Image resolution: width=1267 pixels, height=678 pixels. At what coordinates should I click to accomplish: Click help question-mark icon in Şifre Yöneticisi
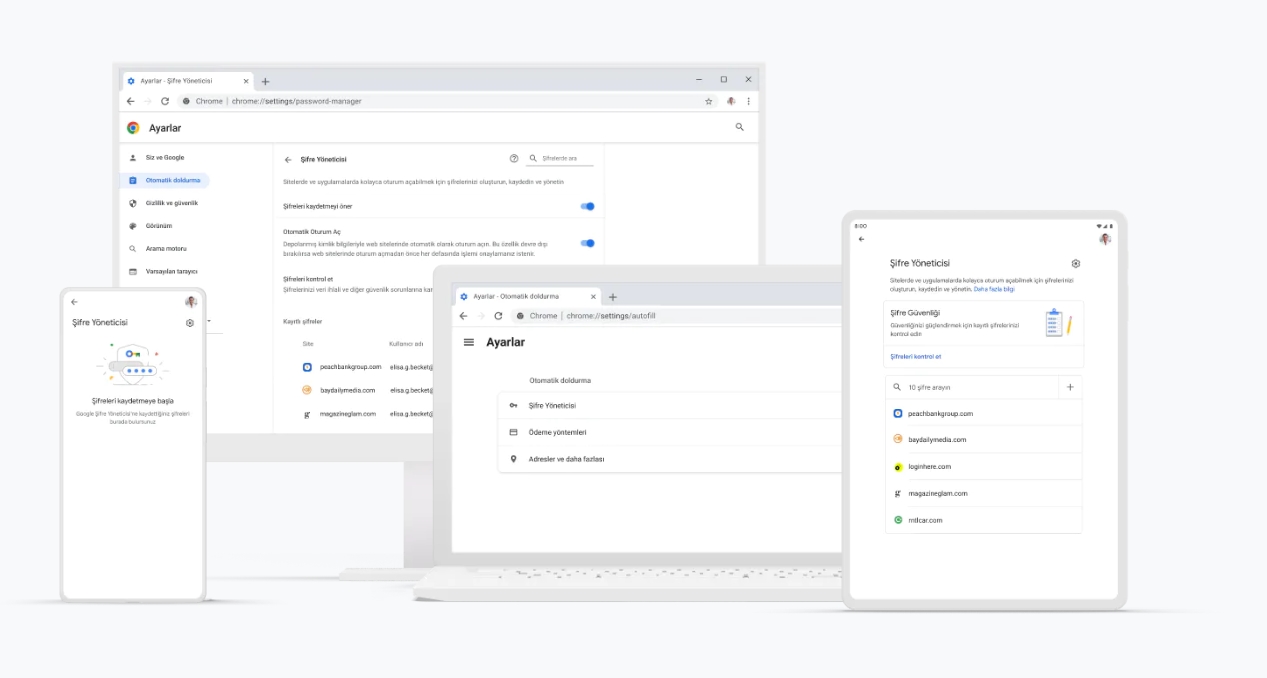coord(514,158)
